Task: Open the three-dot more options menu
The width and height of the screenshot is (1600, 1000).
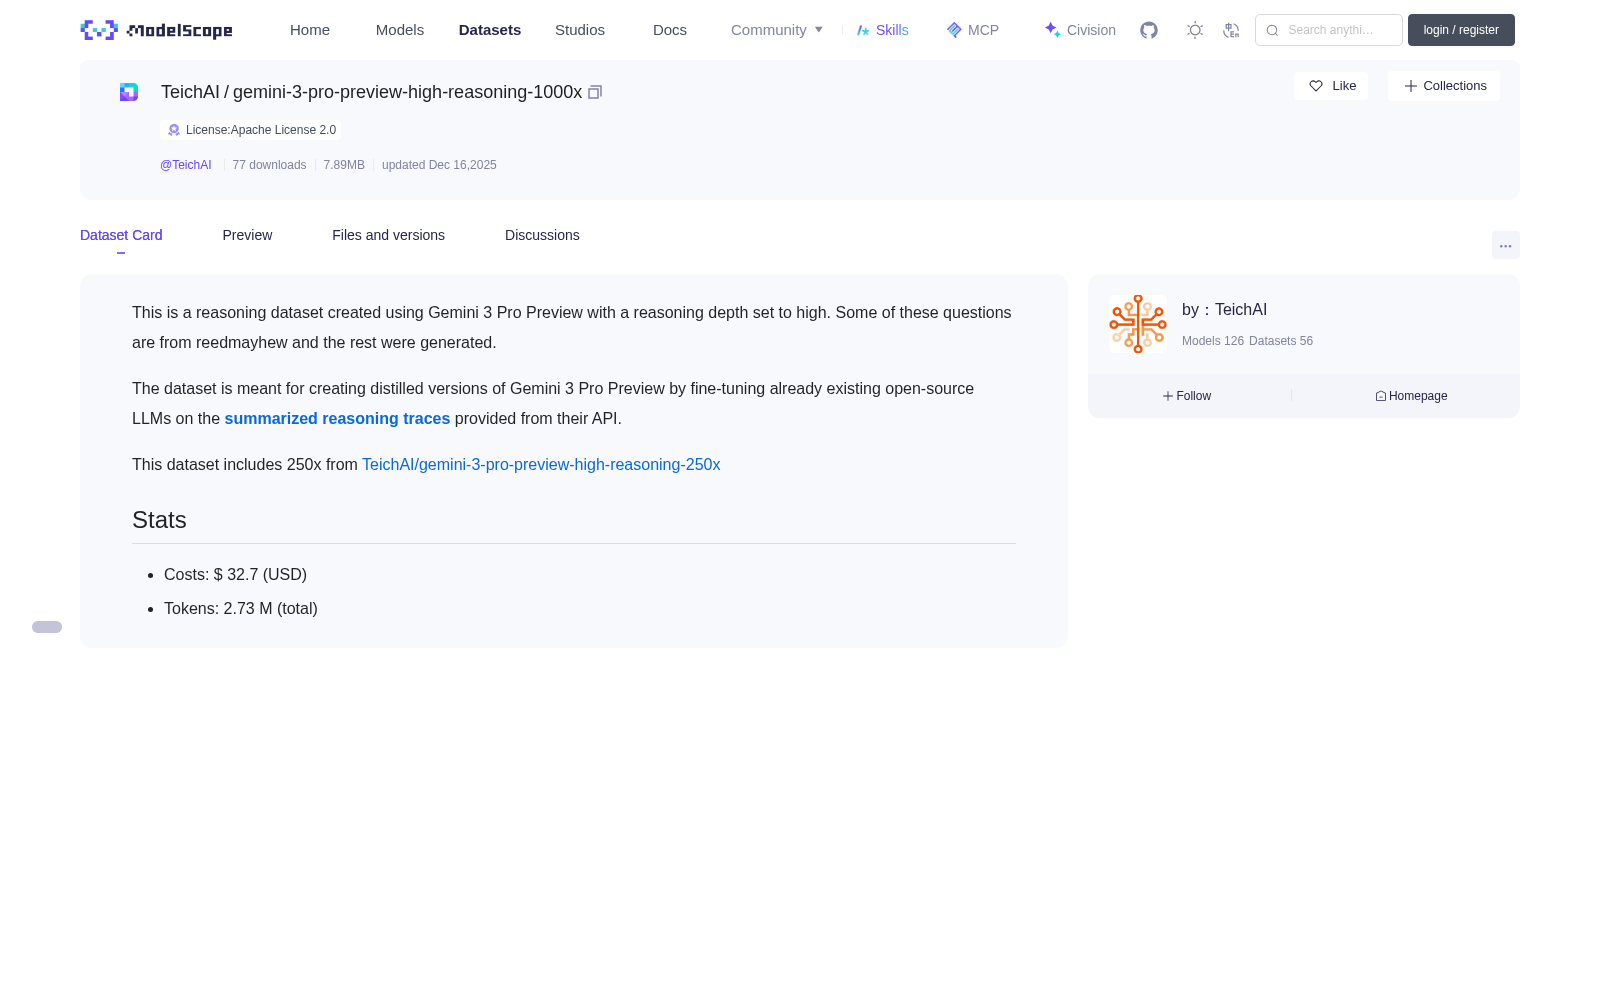Action: coord(1505,245)
